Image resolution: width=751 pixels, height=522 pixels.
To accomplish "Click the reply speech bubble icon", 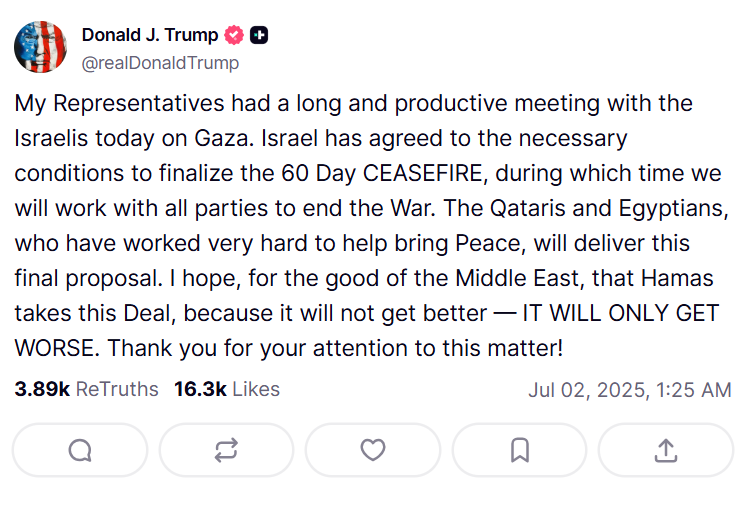I will click(80, 451).
